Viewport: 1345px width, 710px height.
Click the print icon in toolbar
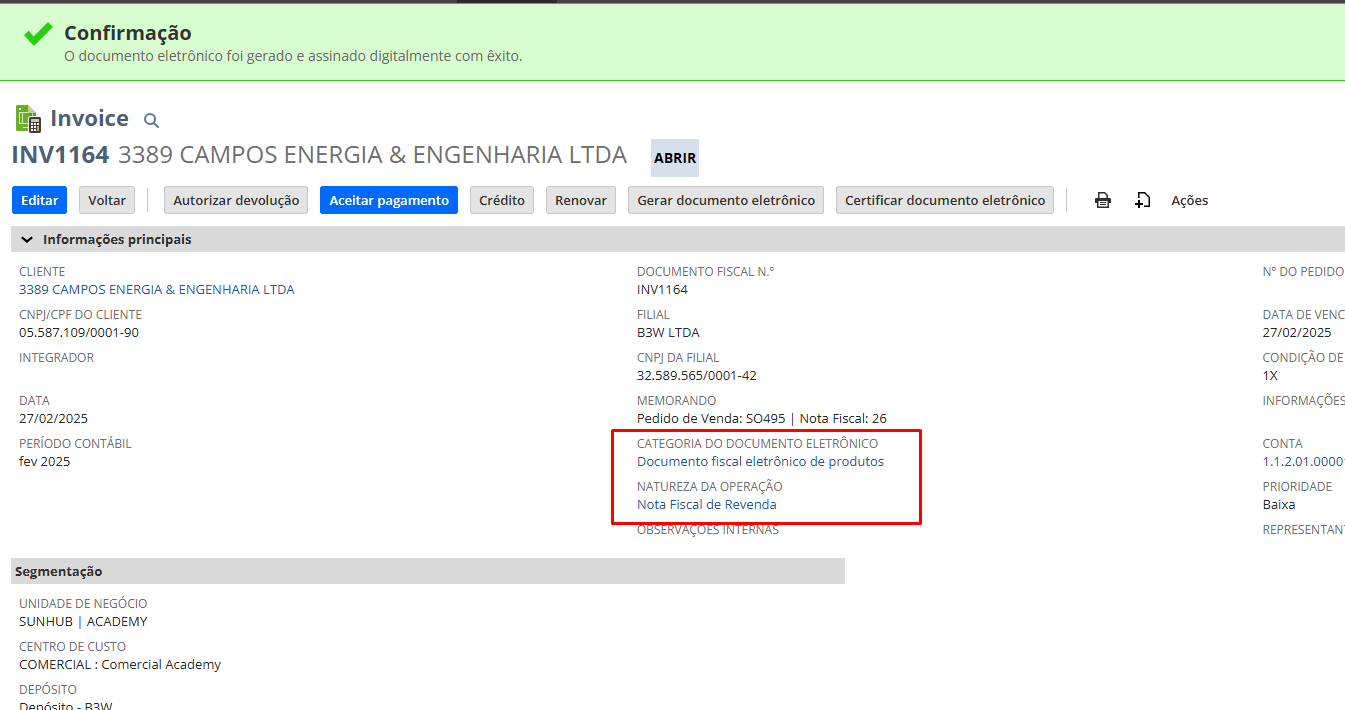(x=1102, y=200)
